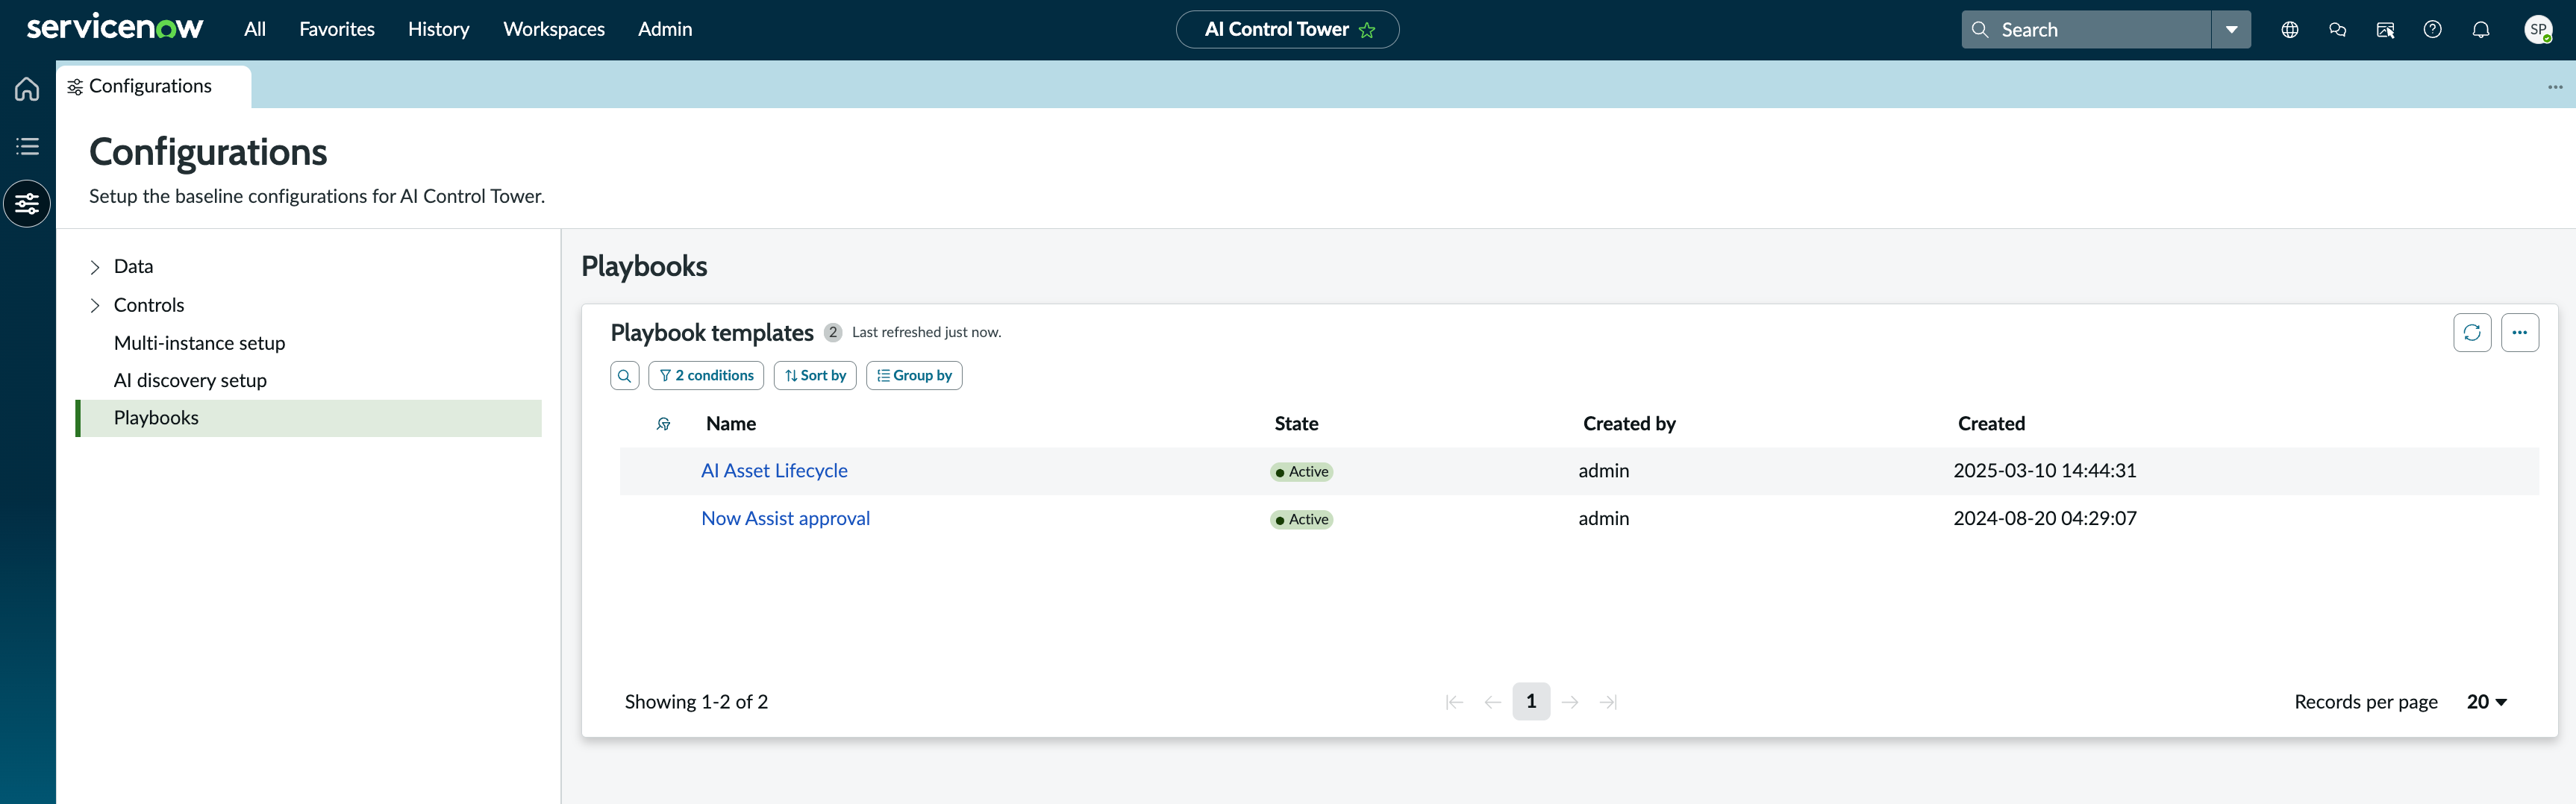Image resolution: width=2576 pixels, height=804 pixels.
Task: Favorite AI Control Tower with the star
Action: pyautogui.click(x=1367, y=30)
